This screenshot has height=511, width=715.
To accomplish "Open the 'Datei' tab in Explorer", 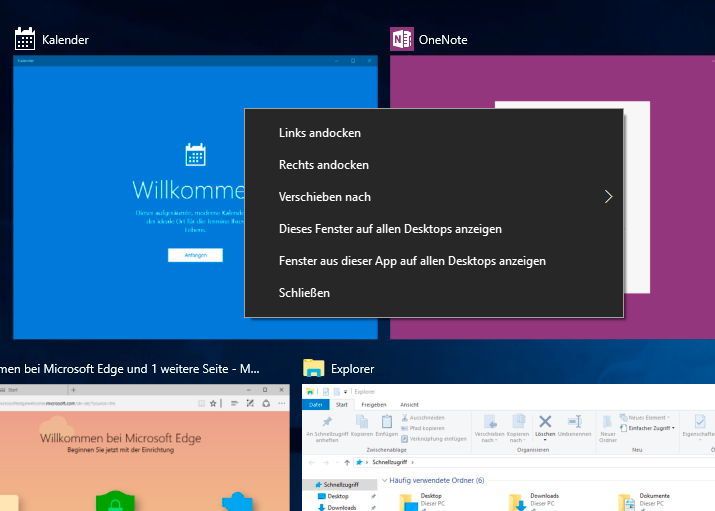I will [x=316, y=404].
